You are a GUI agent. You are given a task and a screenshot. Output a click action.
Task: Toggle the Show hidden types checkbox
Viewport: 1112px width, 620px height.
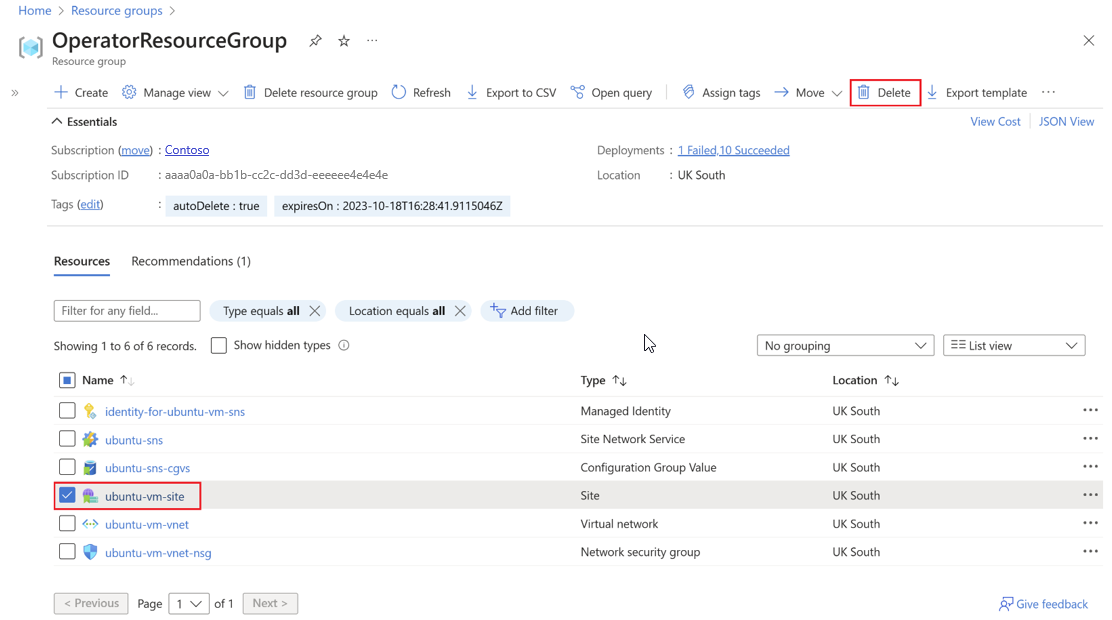point(219,346)
